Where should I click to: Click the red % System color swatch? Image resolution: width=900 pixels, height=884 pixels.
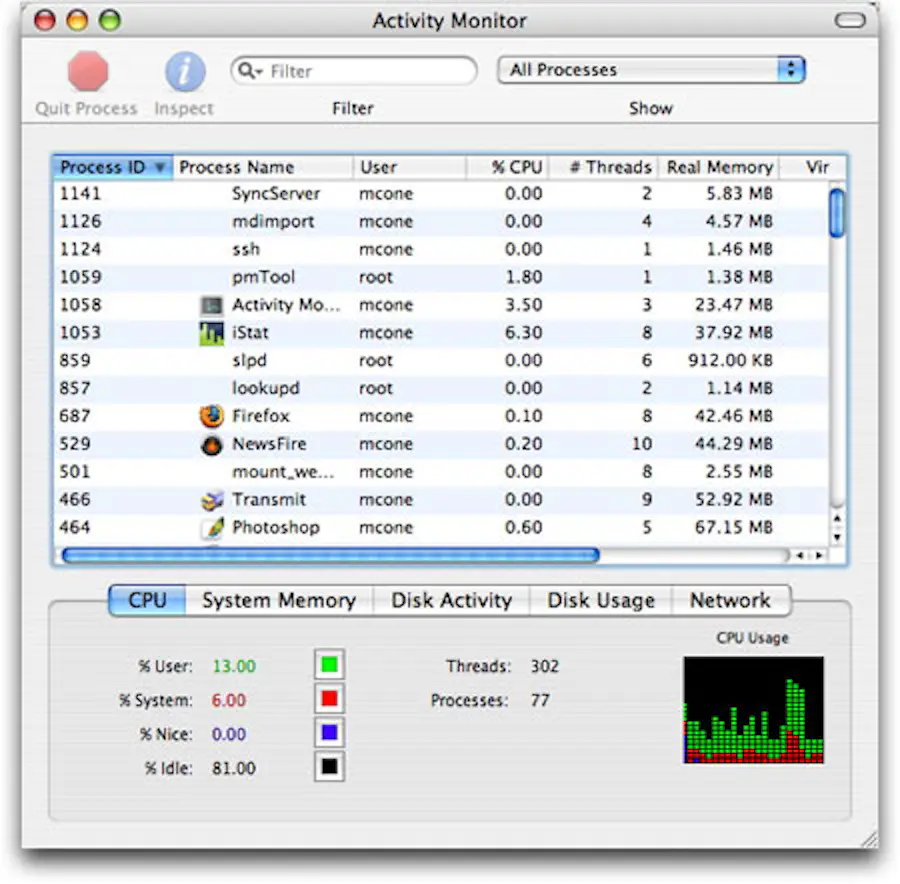pos(329,698)
